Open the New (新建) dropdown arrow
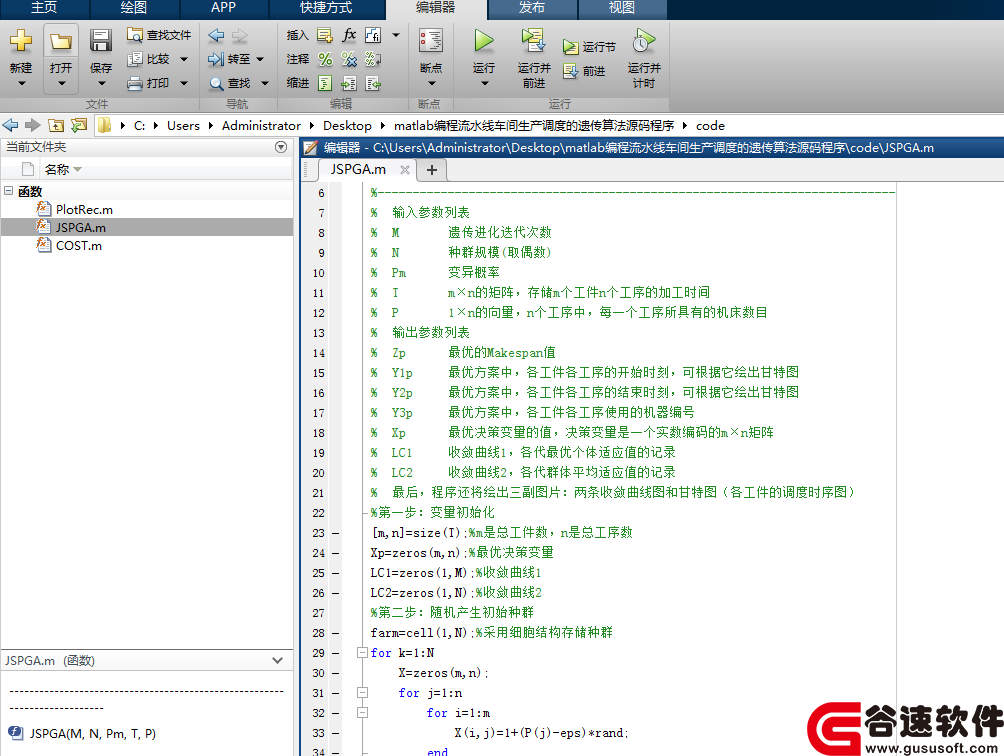This screenshot has height=756, width=1004. point(21,83)
